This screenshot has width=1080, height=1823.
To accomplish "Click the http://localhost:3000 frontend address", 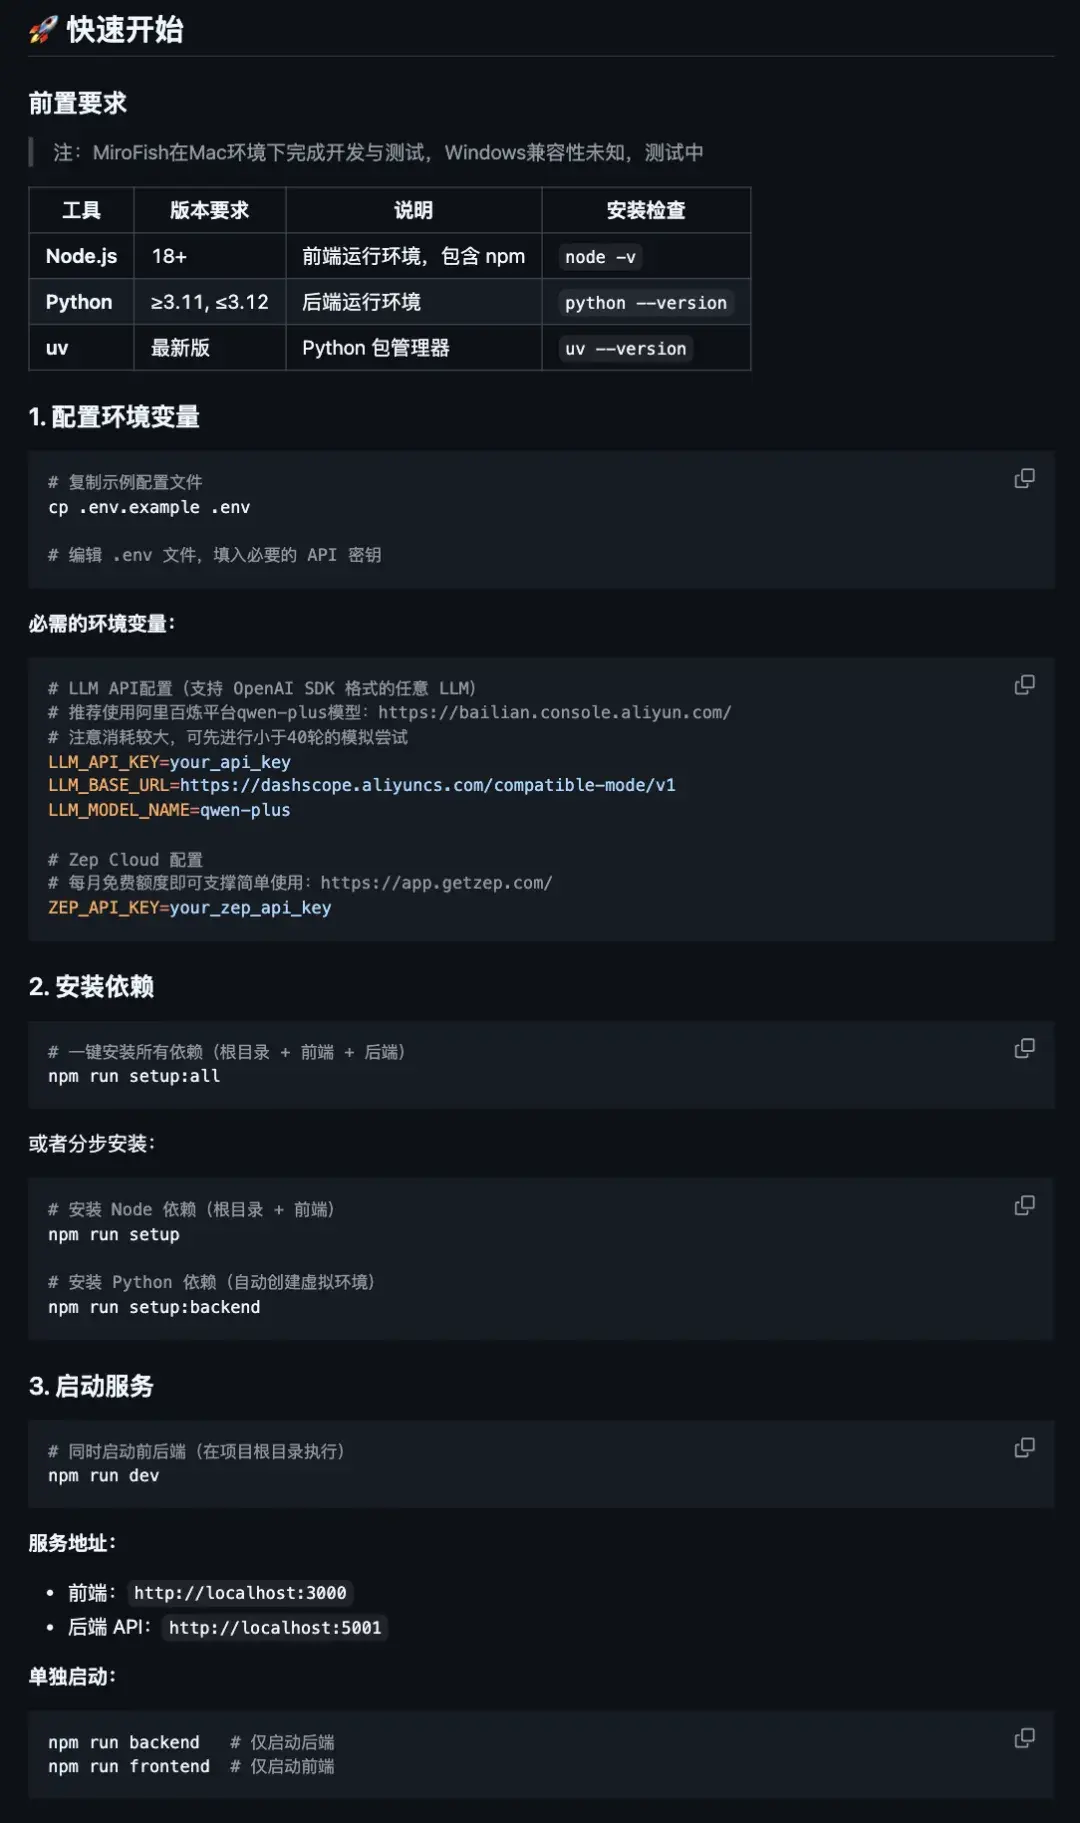I will 240,1592.
